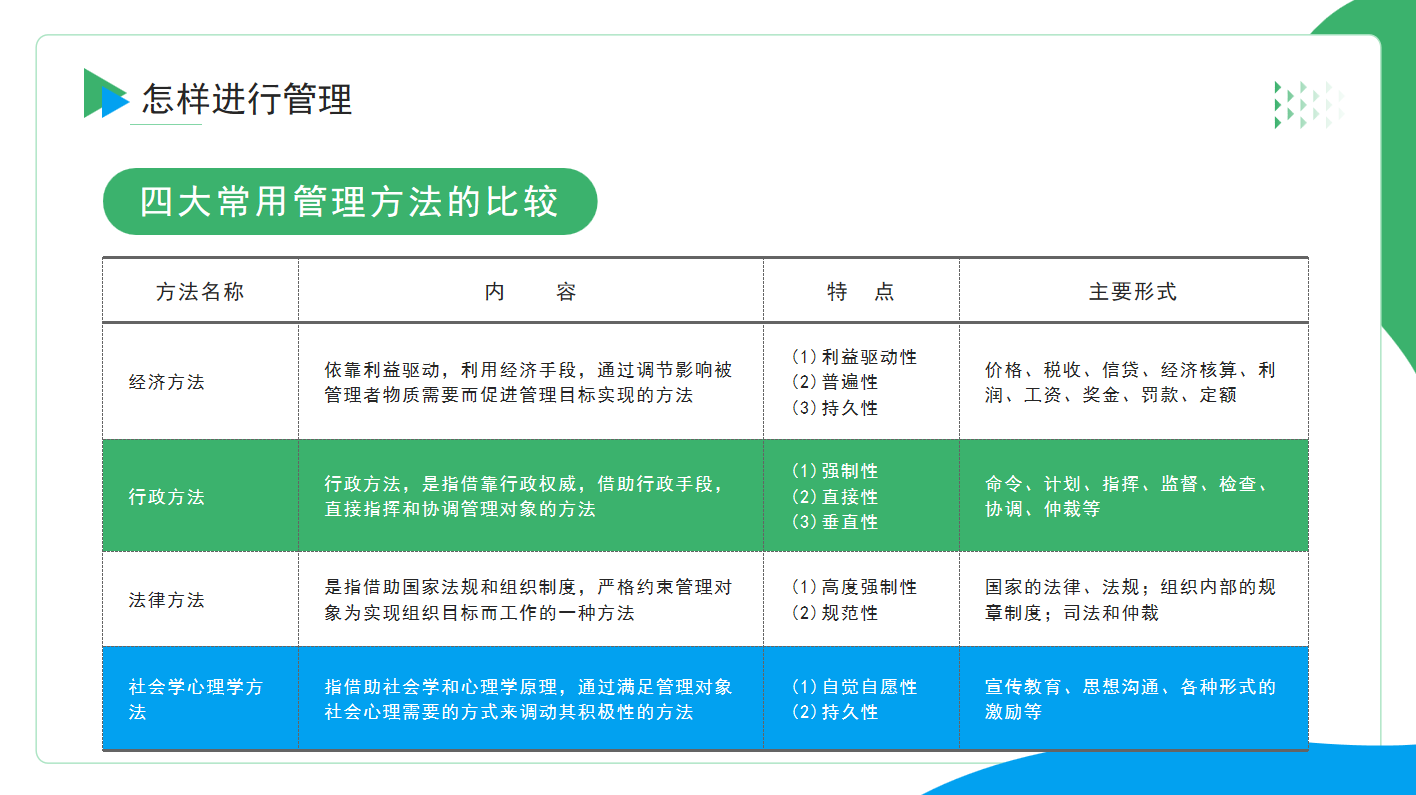Image resolution: width=1416 pixels, height=795 pixels.
Task: Select the "特点" column header
Action: click(861, 292)
